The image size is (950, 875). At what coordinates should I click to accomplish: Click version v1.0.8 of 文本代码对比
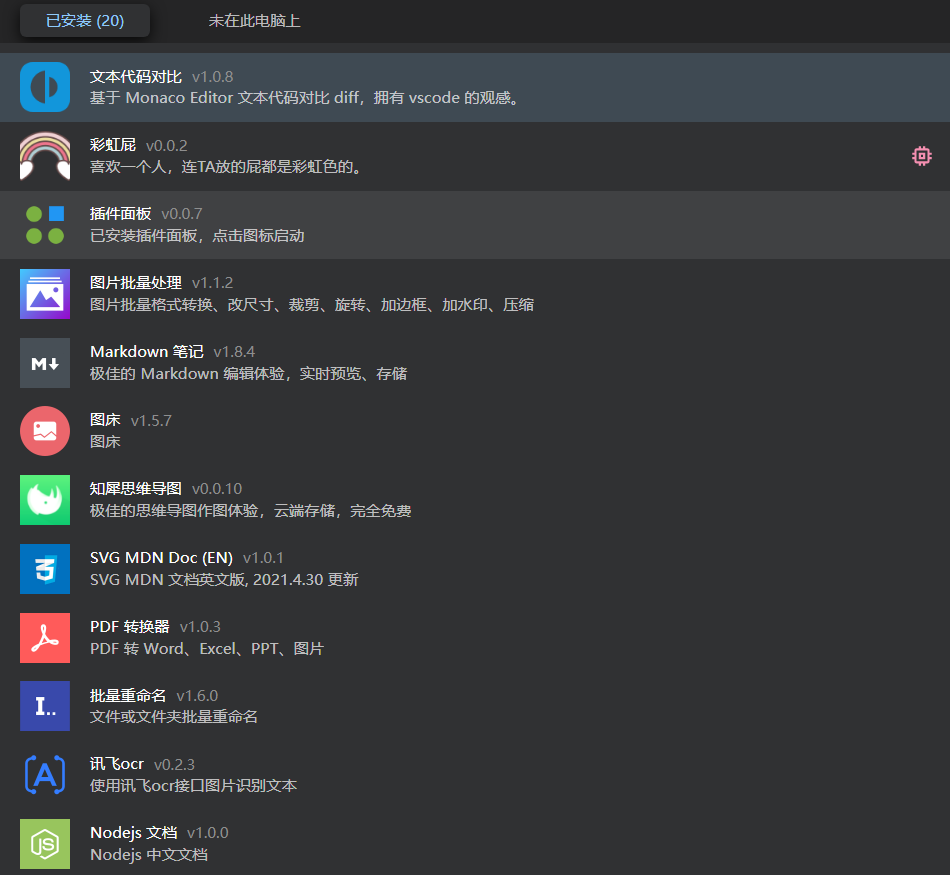213,77
